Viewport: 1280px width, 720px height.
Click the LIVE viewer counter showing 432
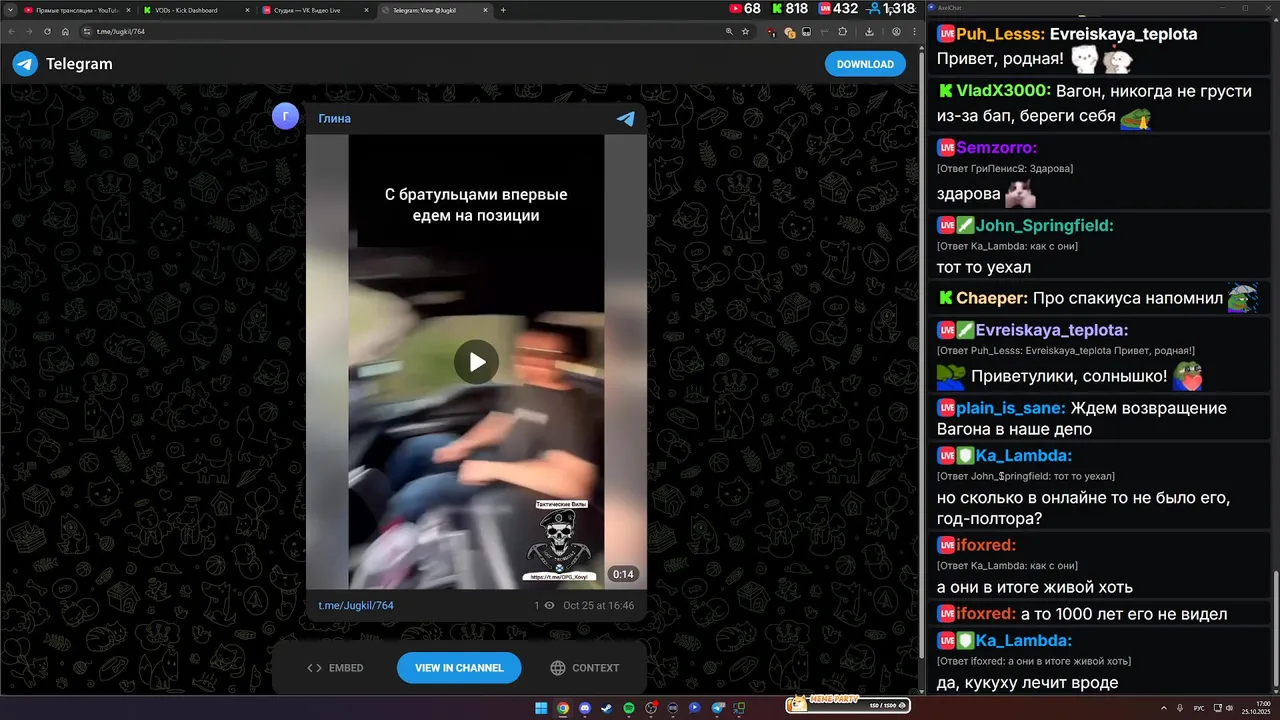[x=838, y=8]
